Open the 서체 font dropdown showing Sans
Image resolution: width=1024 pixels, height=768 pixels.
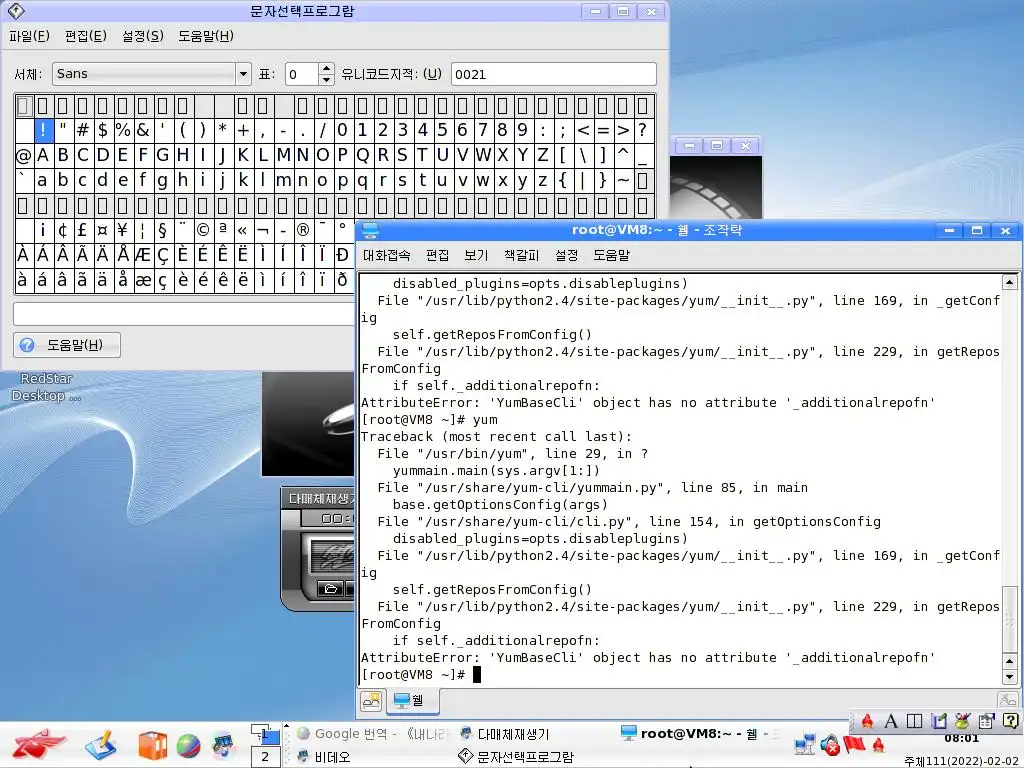(152, 74)
